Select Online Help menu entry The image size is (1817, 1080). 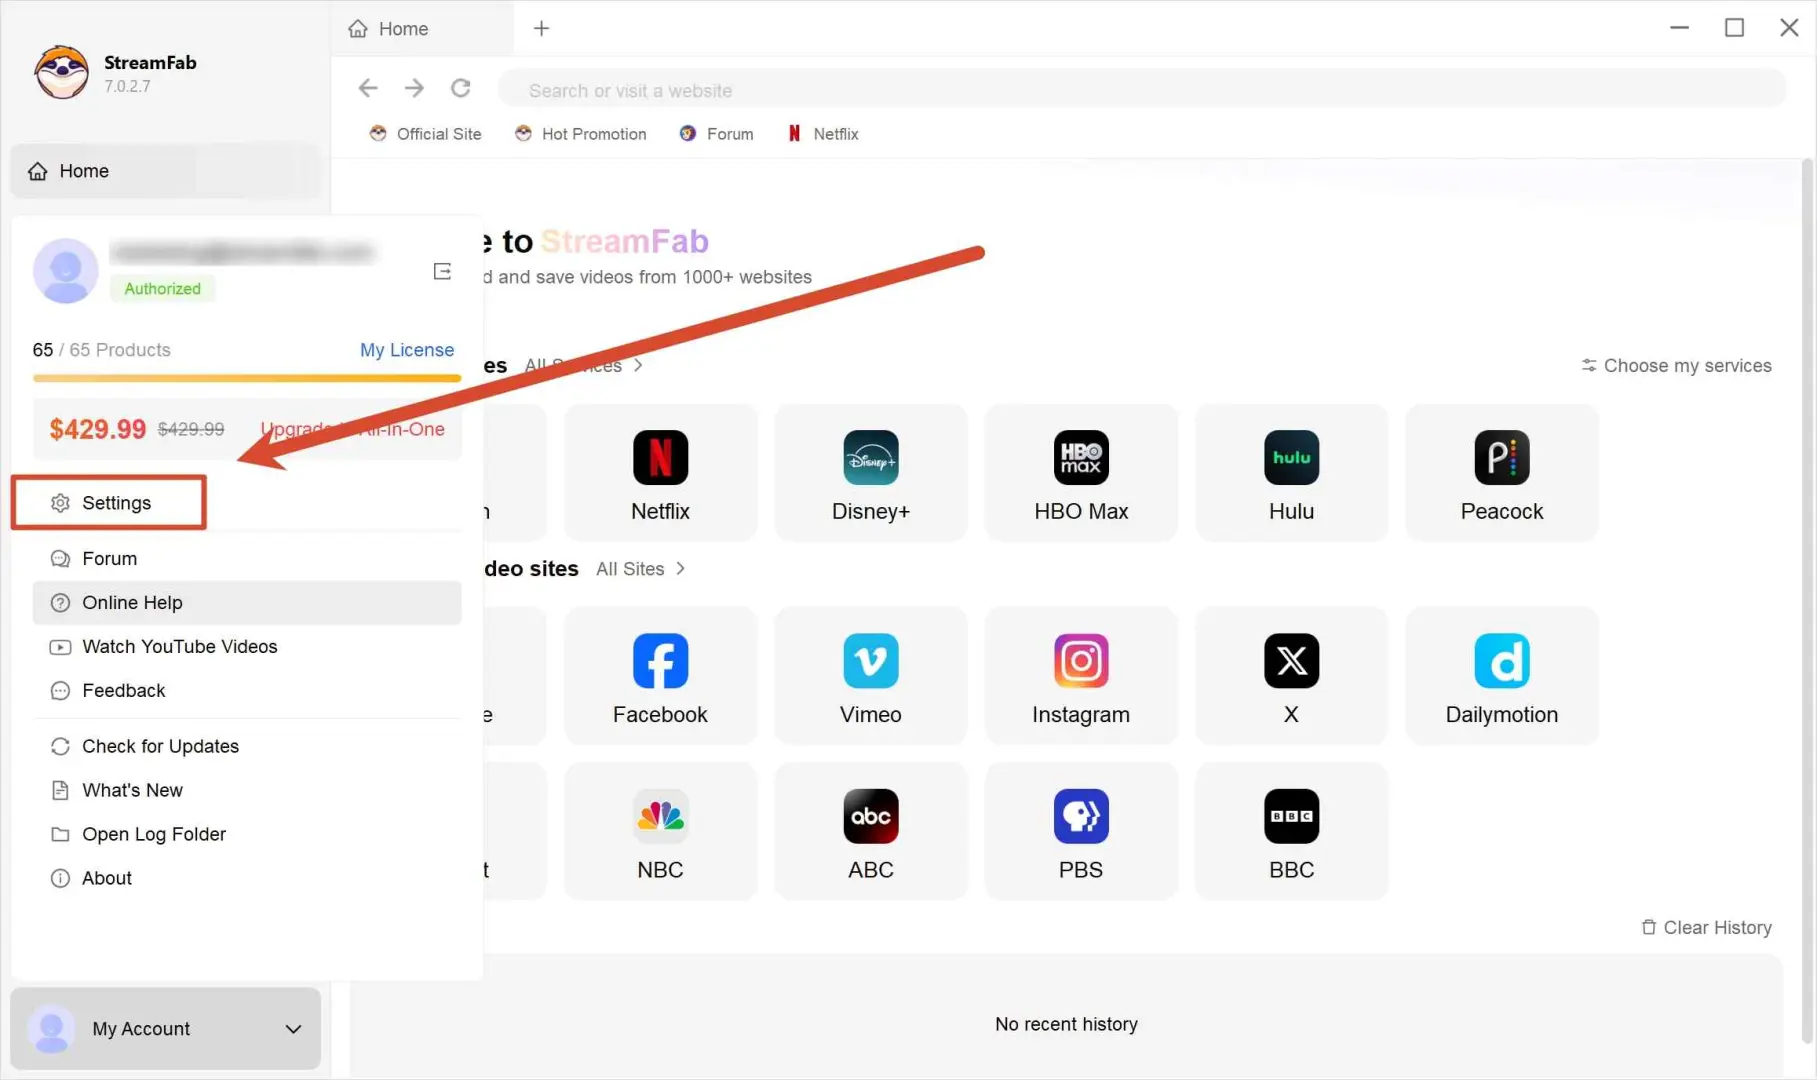247,602
